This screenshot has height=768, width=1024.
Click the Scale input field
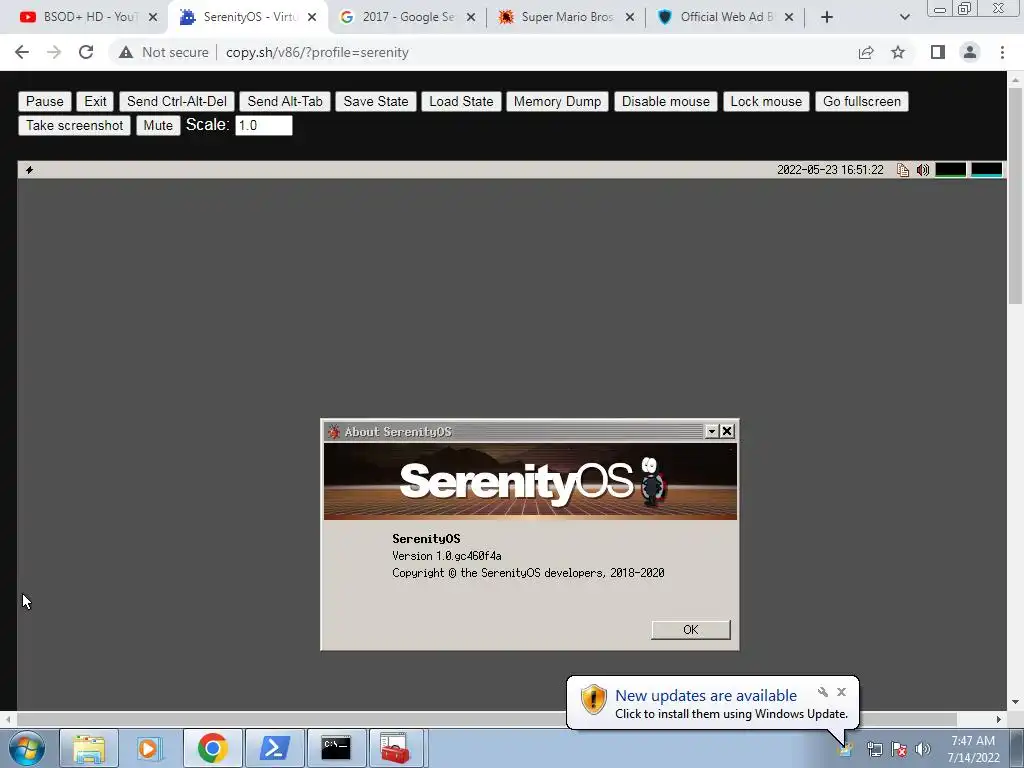coord(264,125)
